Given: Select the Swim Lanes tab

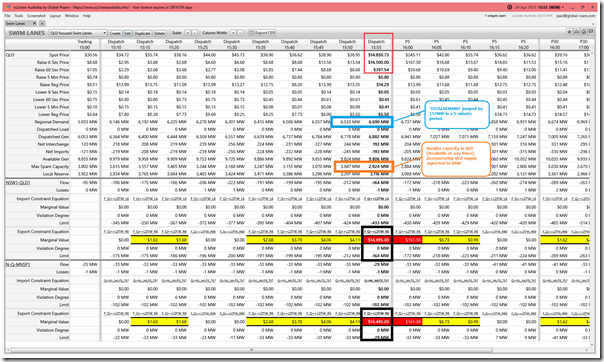Looking at the screenshot, I should coord(15,23).
